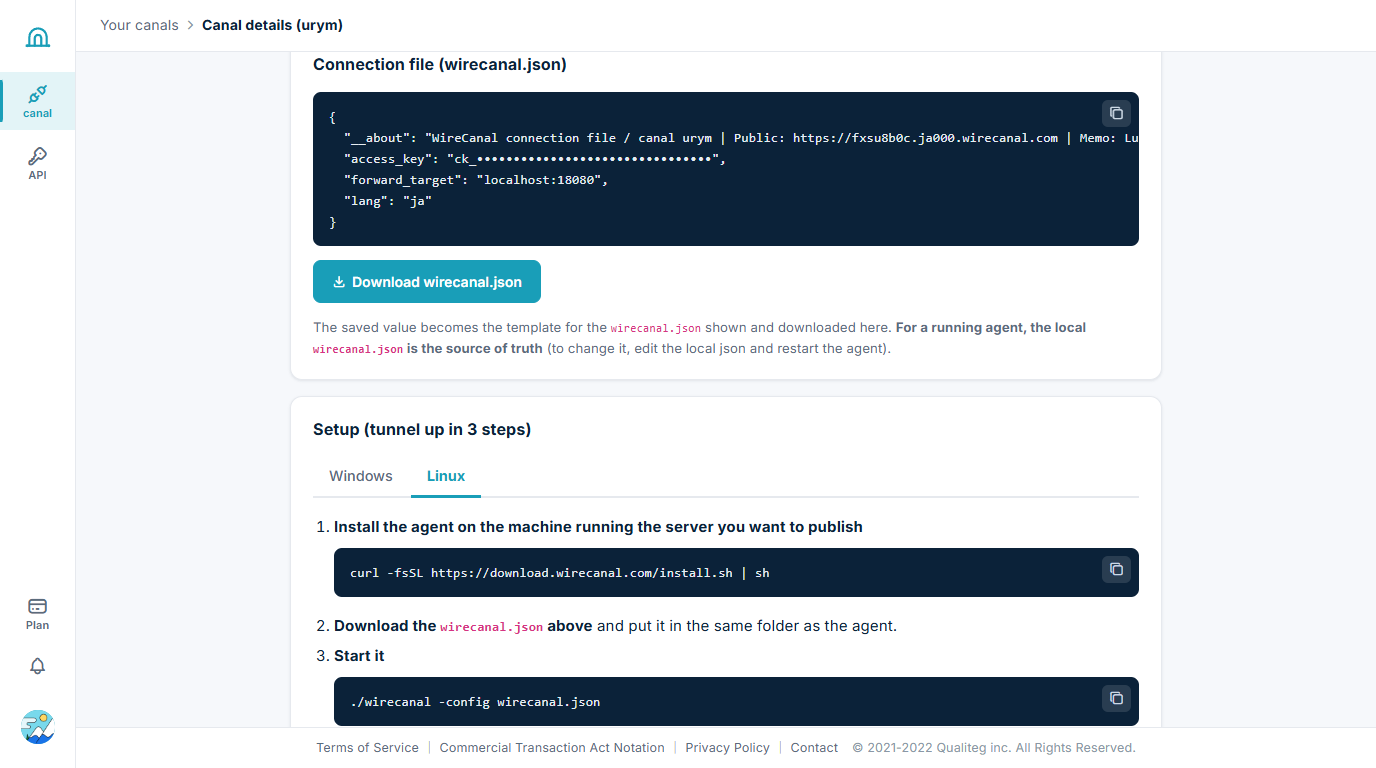The image size is (1376, 768).
Task: Click the masked access_key line in code
Action: [535, 159]
